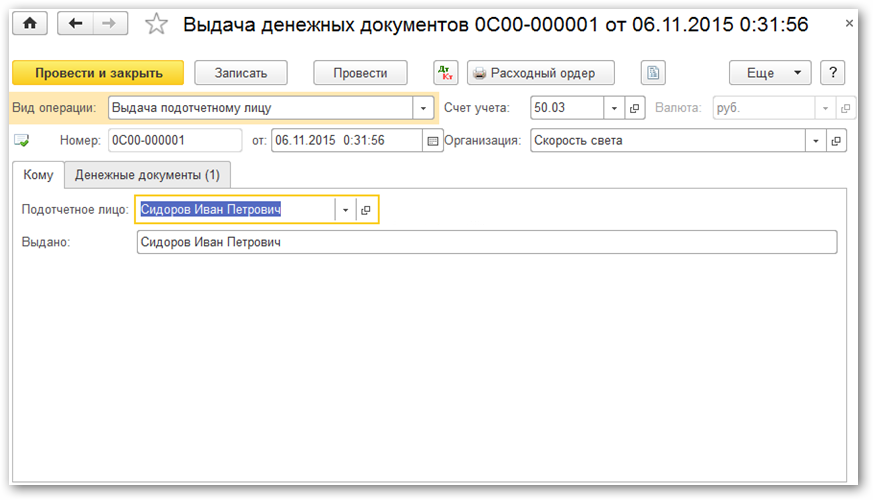The image size is (873, 500).
Task: Open the calendar picker for date field
Action: click(x=433, y=141)
